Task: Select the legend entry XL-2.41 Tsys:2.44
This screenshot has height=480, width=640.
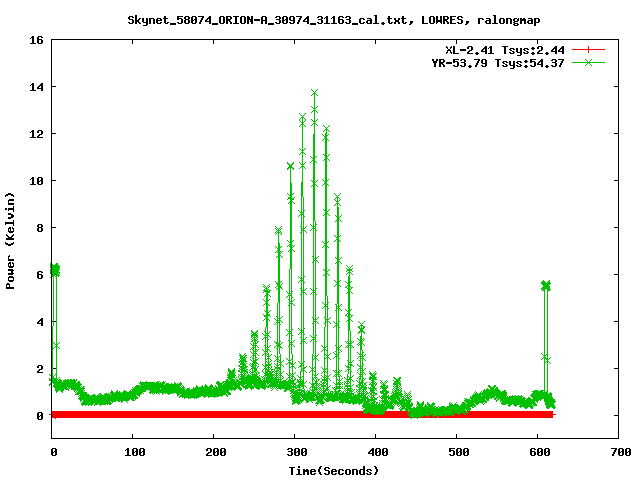Action: 504,50
